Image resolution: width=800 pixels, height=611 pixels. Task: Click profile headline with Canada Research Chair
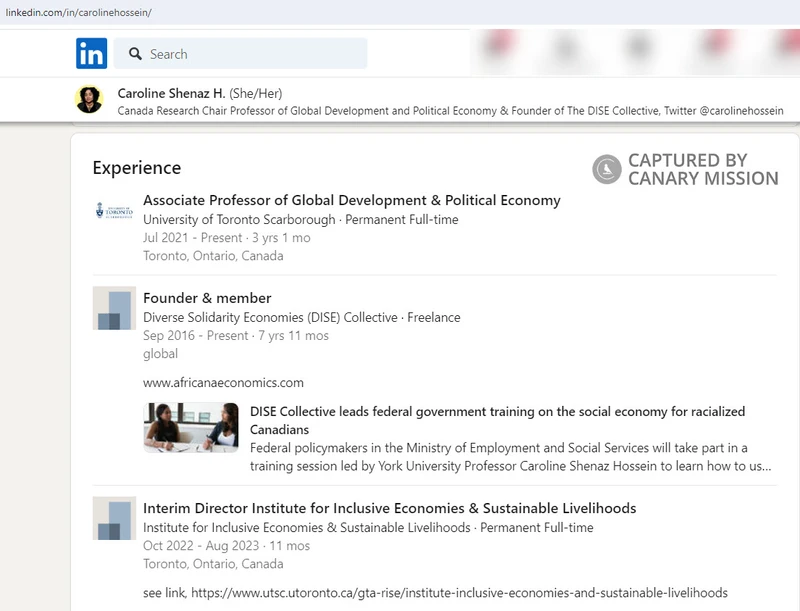(451, 111)
